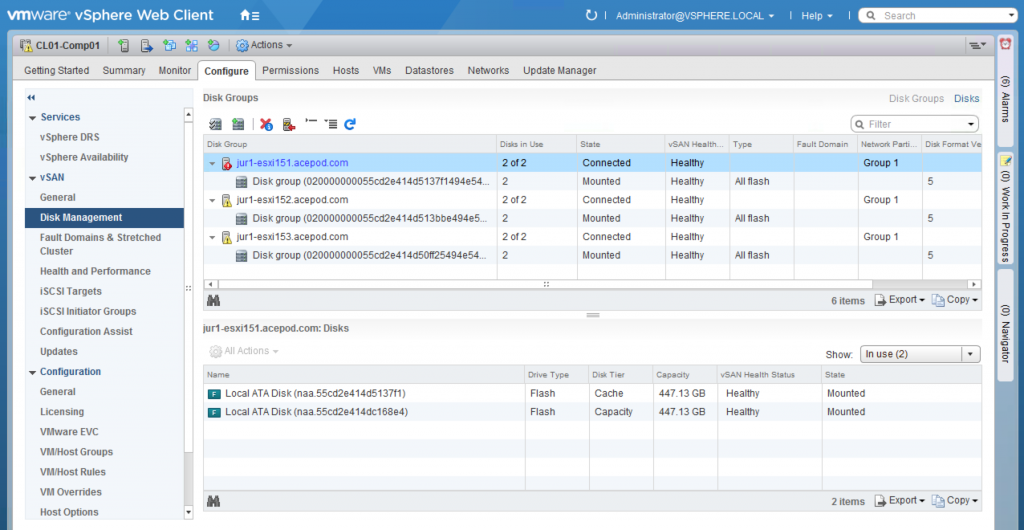Click the collapse all rows icon

click(311, 123)
